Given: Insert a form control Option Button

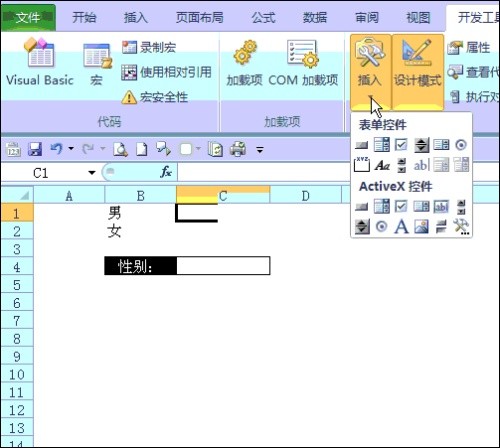Looking at the screenshot, I should [x=461, y=145].
